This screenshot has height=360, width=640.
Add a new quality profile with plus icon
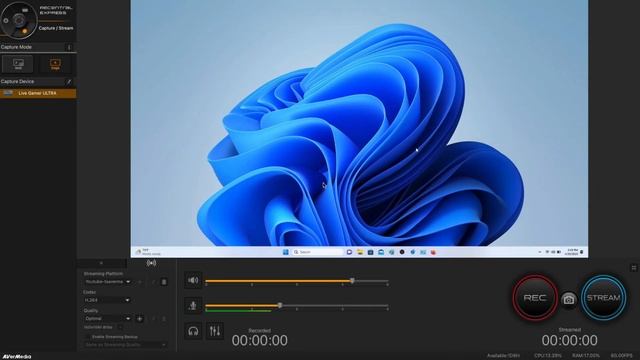point(140,319)
